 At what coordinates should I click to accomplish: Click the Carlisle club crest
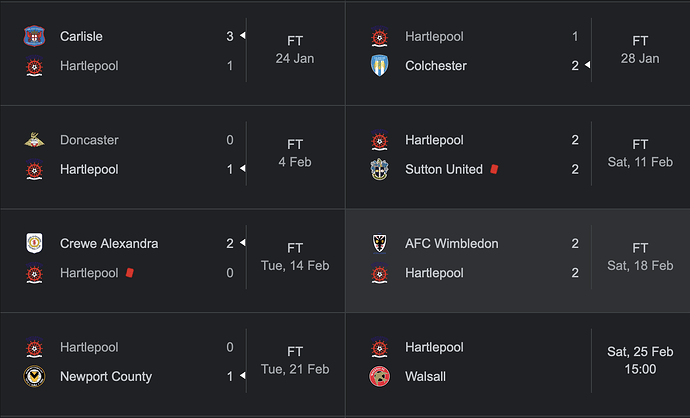34,36
